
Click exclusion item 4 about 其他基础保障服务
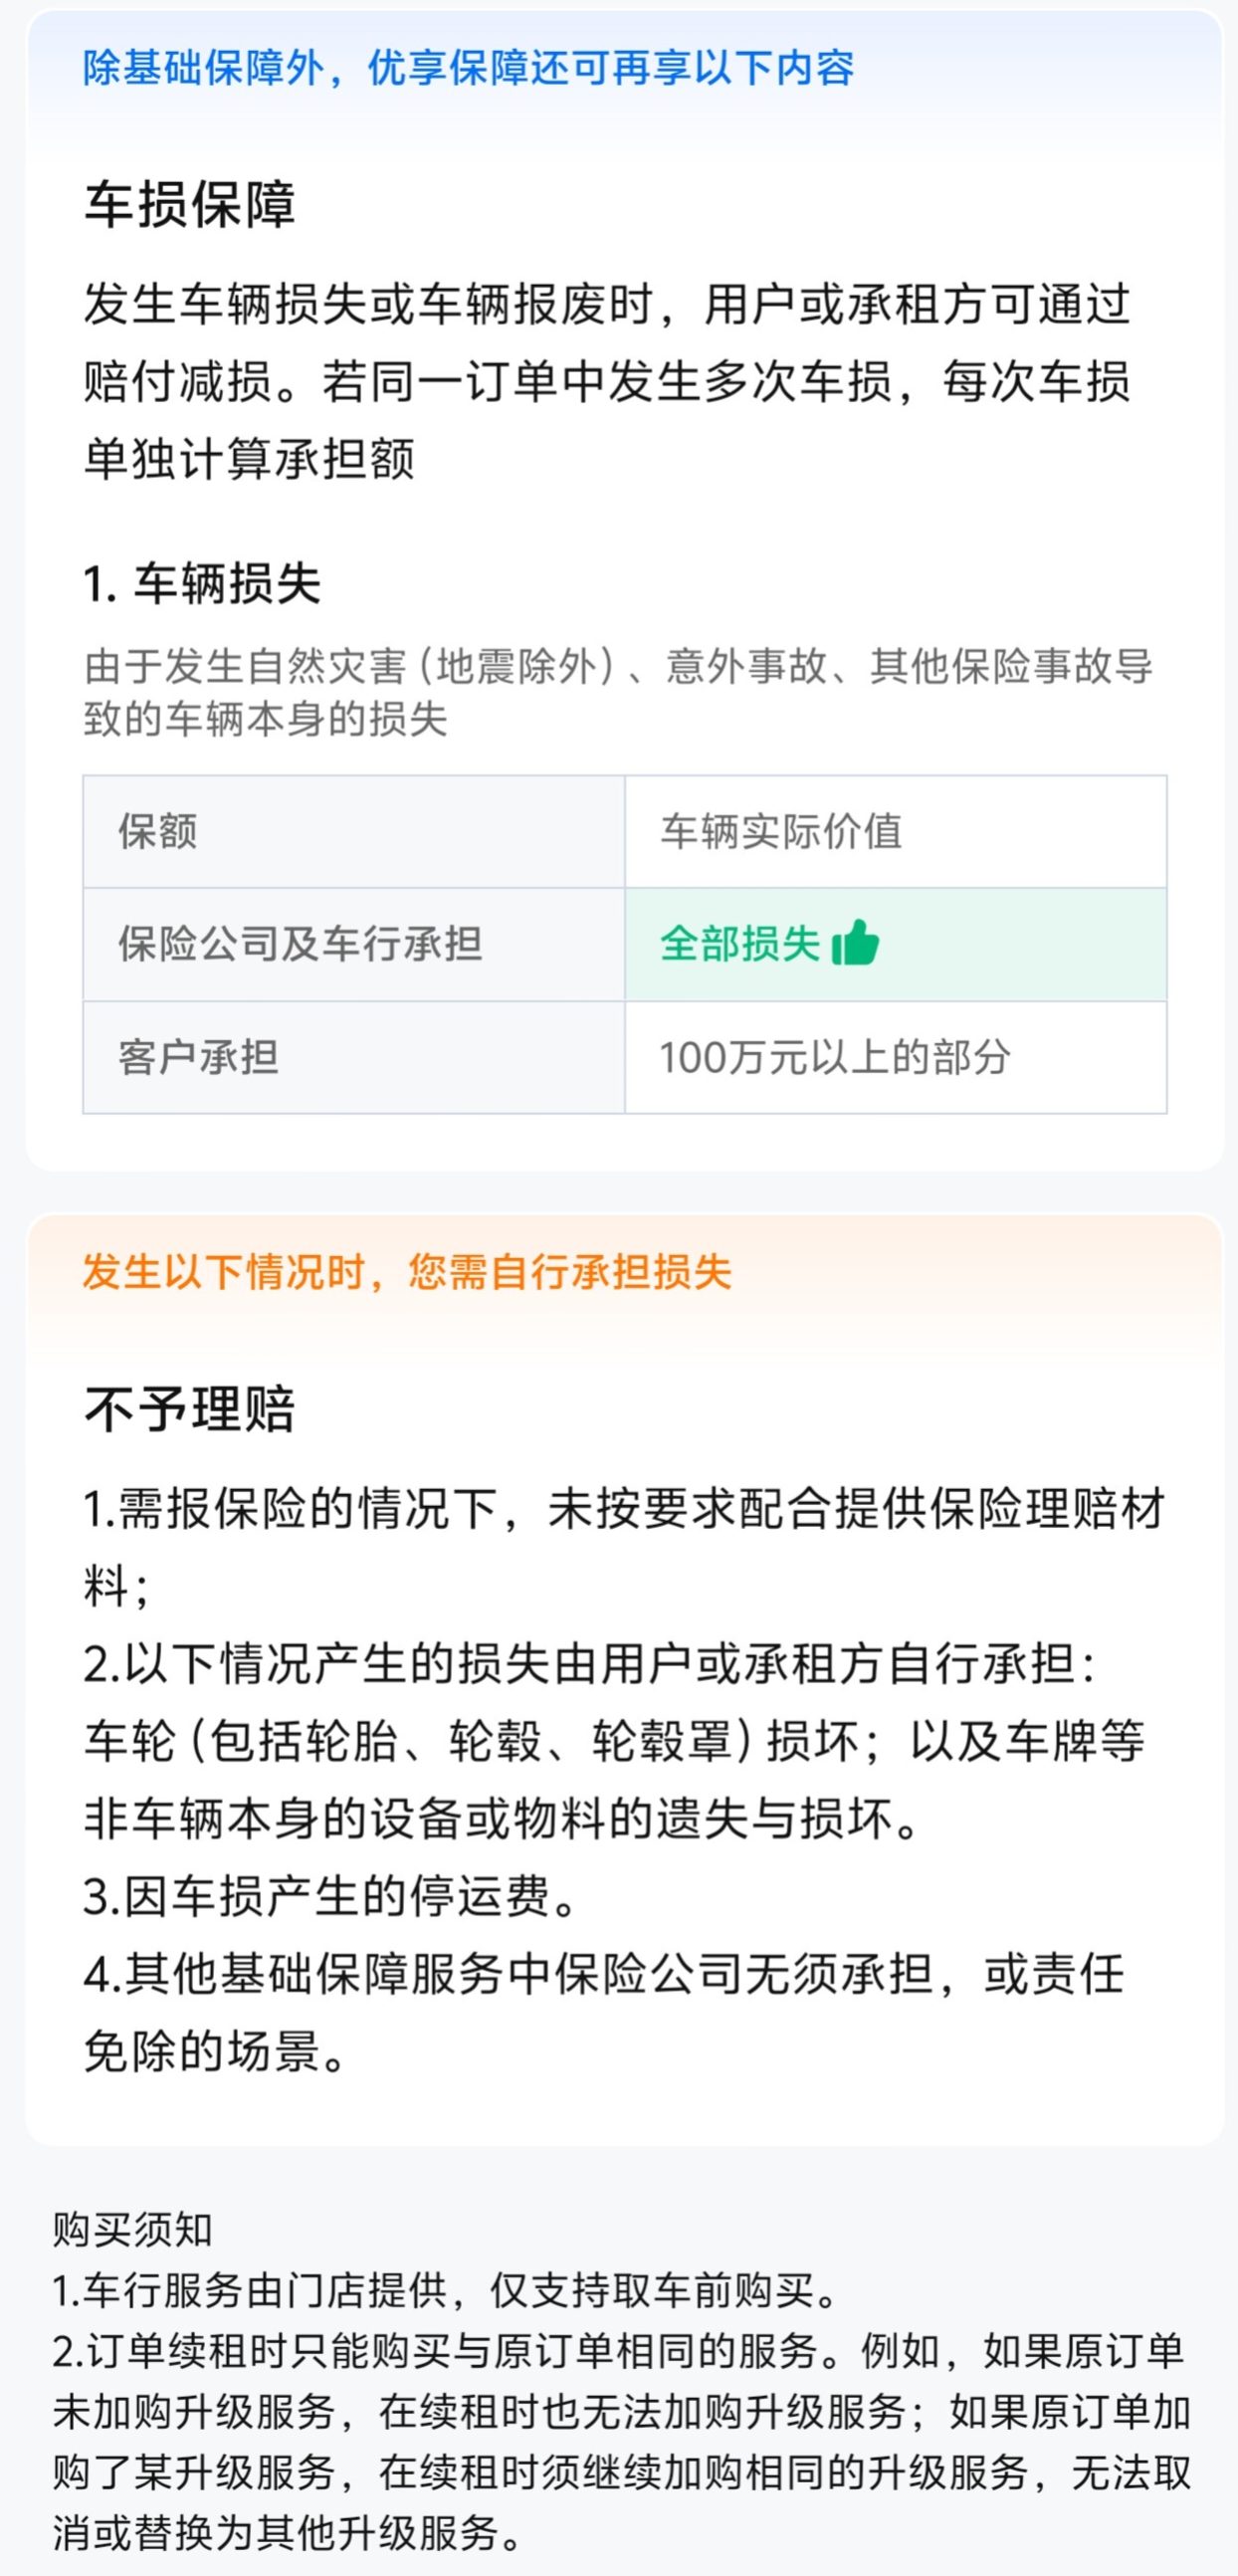pyautogui.click(x=603, y=2012)
